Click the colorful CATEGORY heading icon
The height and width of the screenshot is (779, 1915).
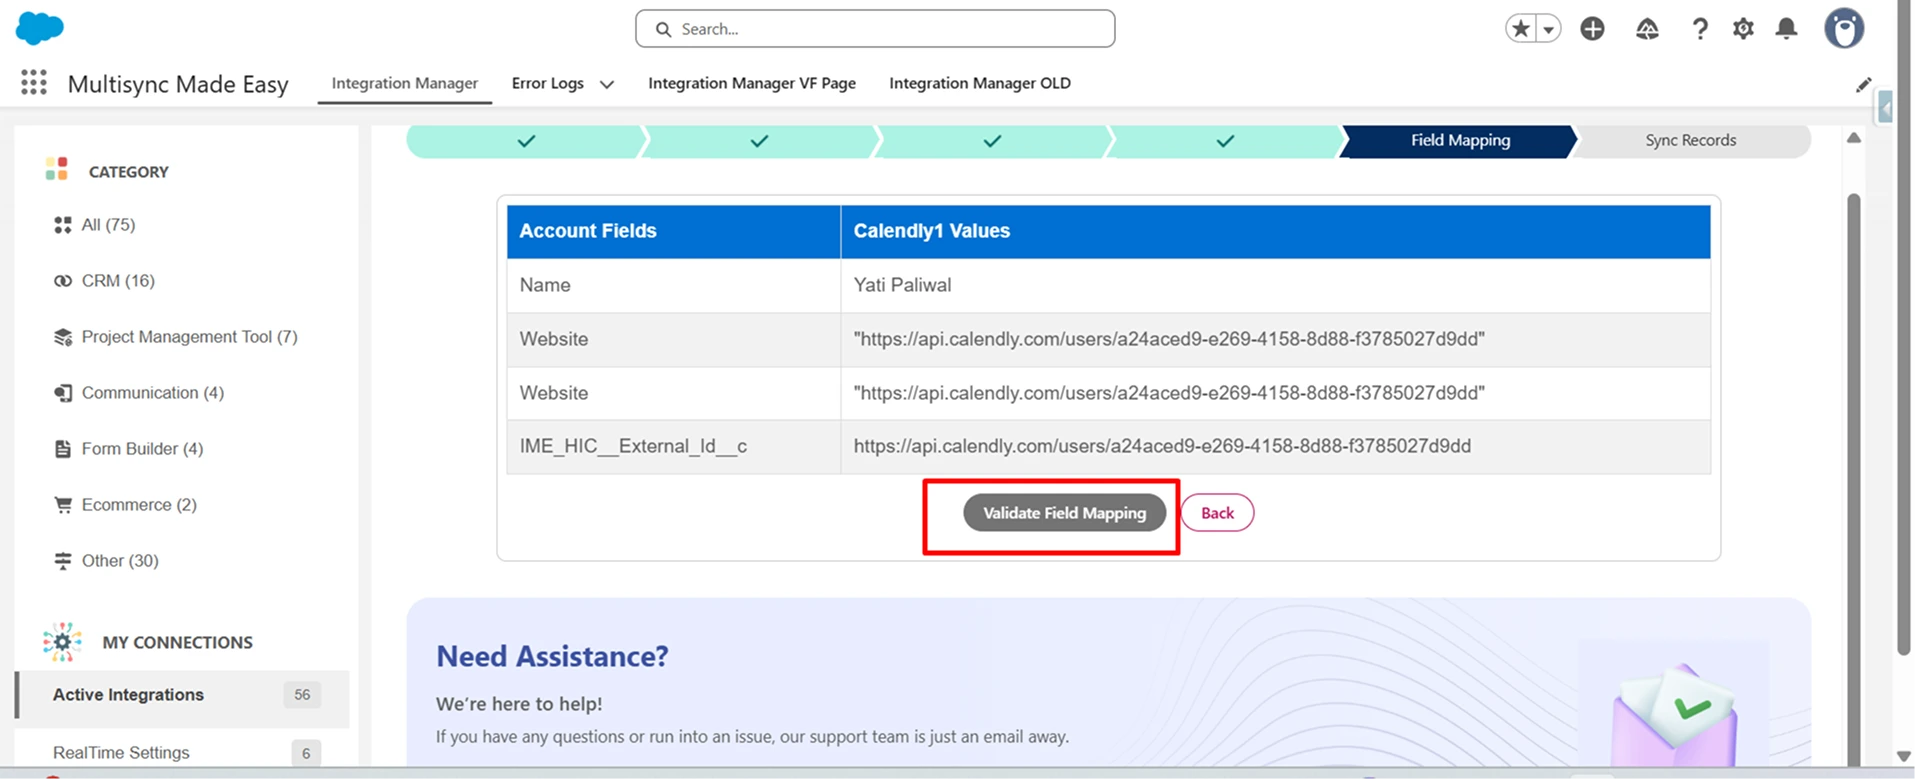coord(57,169)
